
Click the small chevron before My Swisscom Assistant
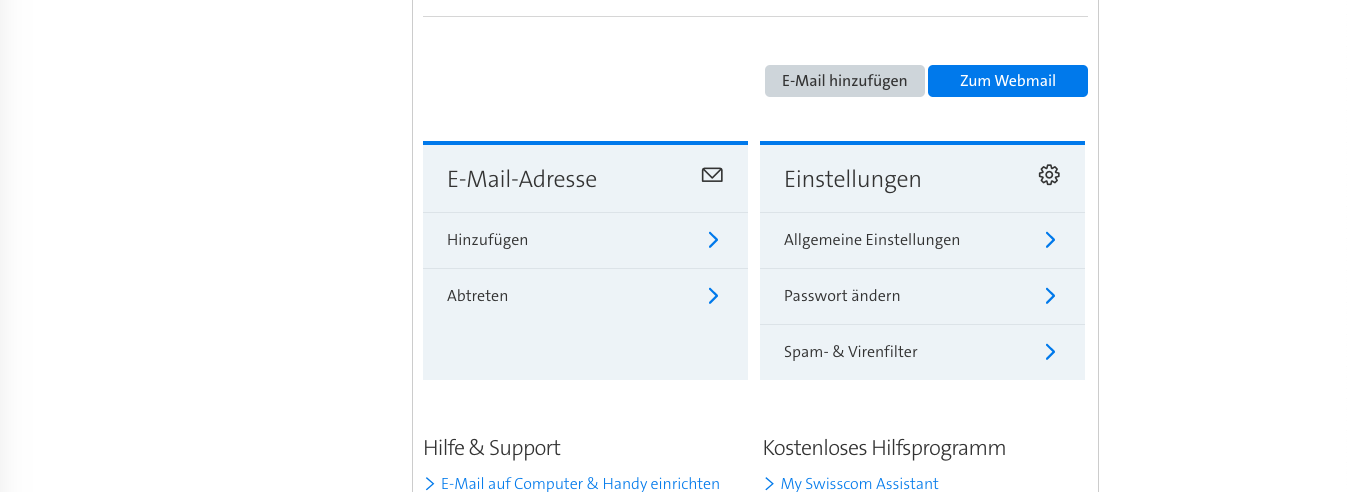click(769, 484)
